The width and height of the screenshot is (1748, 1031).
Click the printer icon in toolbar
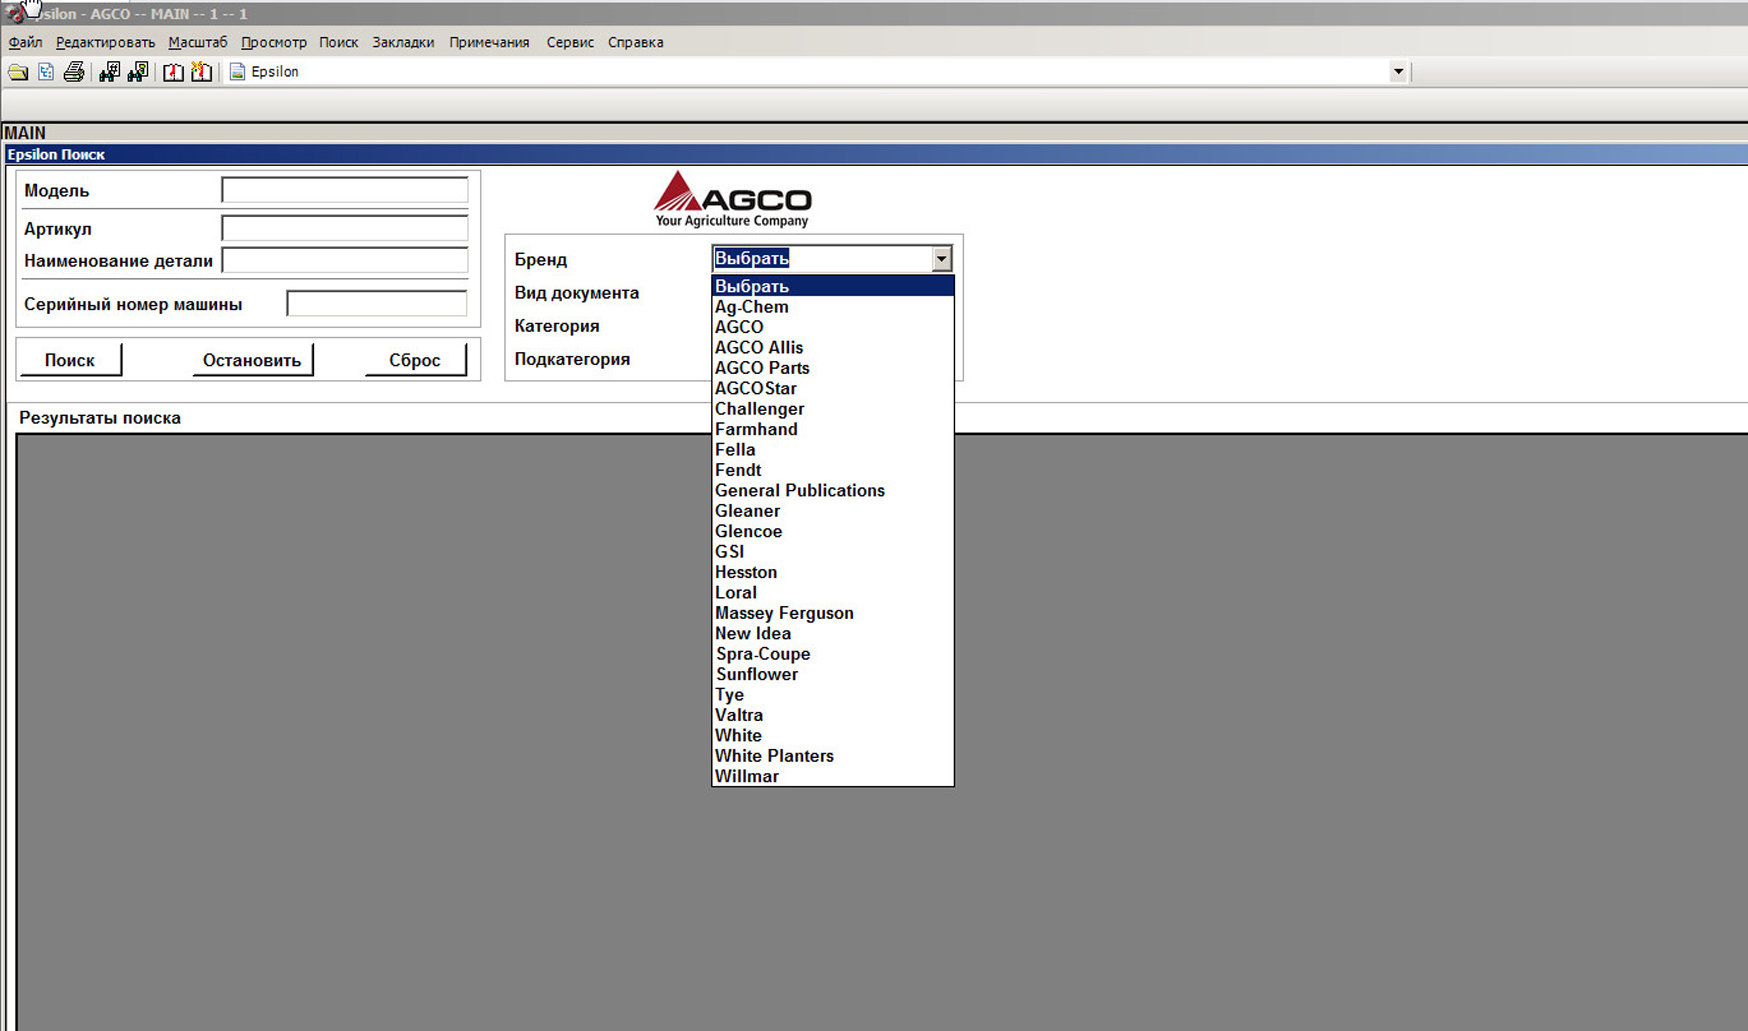(x=74, y=72)
